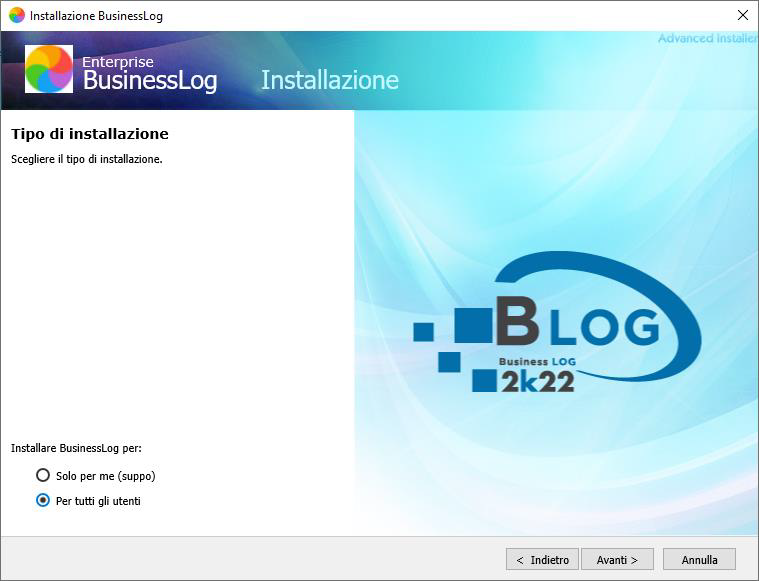The width and height of the screenshot is (759, 581).
Task: Click the BLOG 2k22 logo graphic
Action: [x=557, y=322]
